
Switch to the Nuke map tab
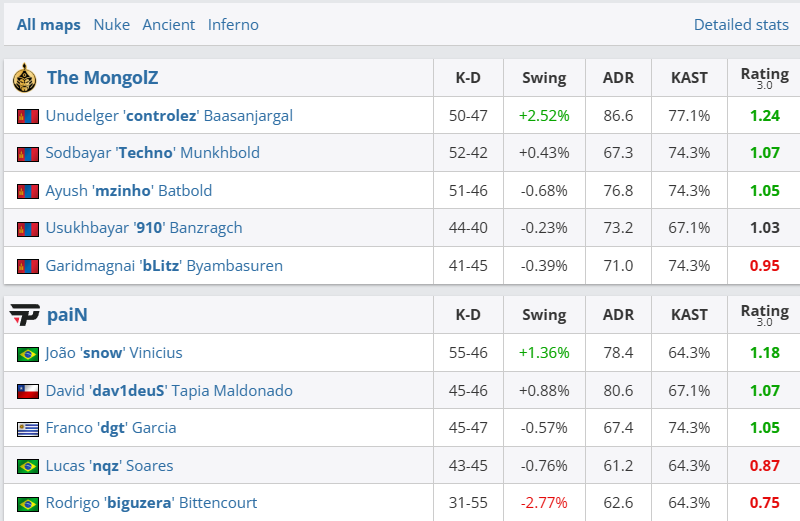click(x=112, y=24)
